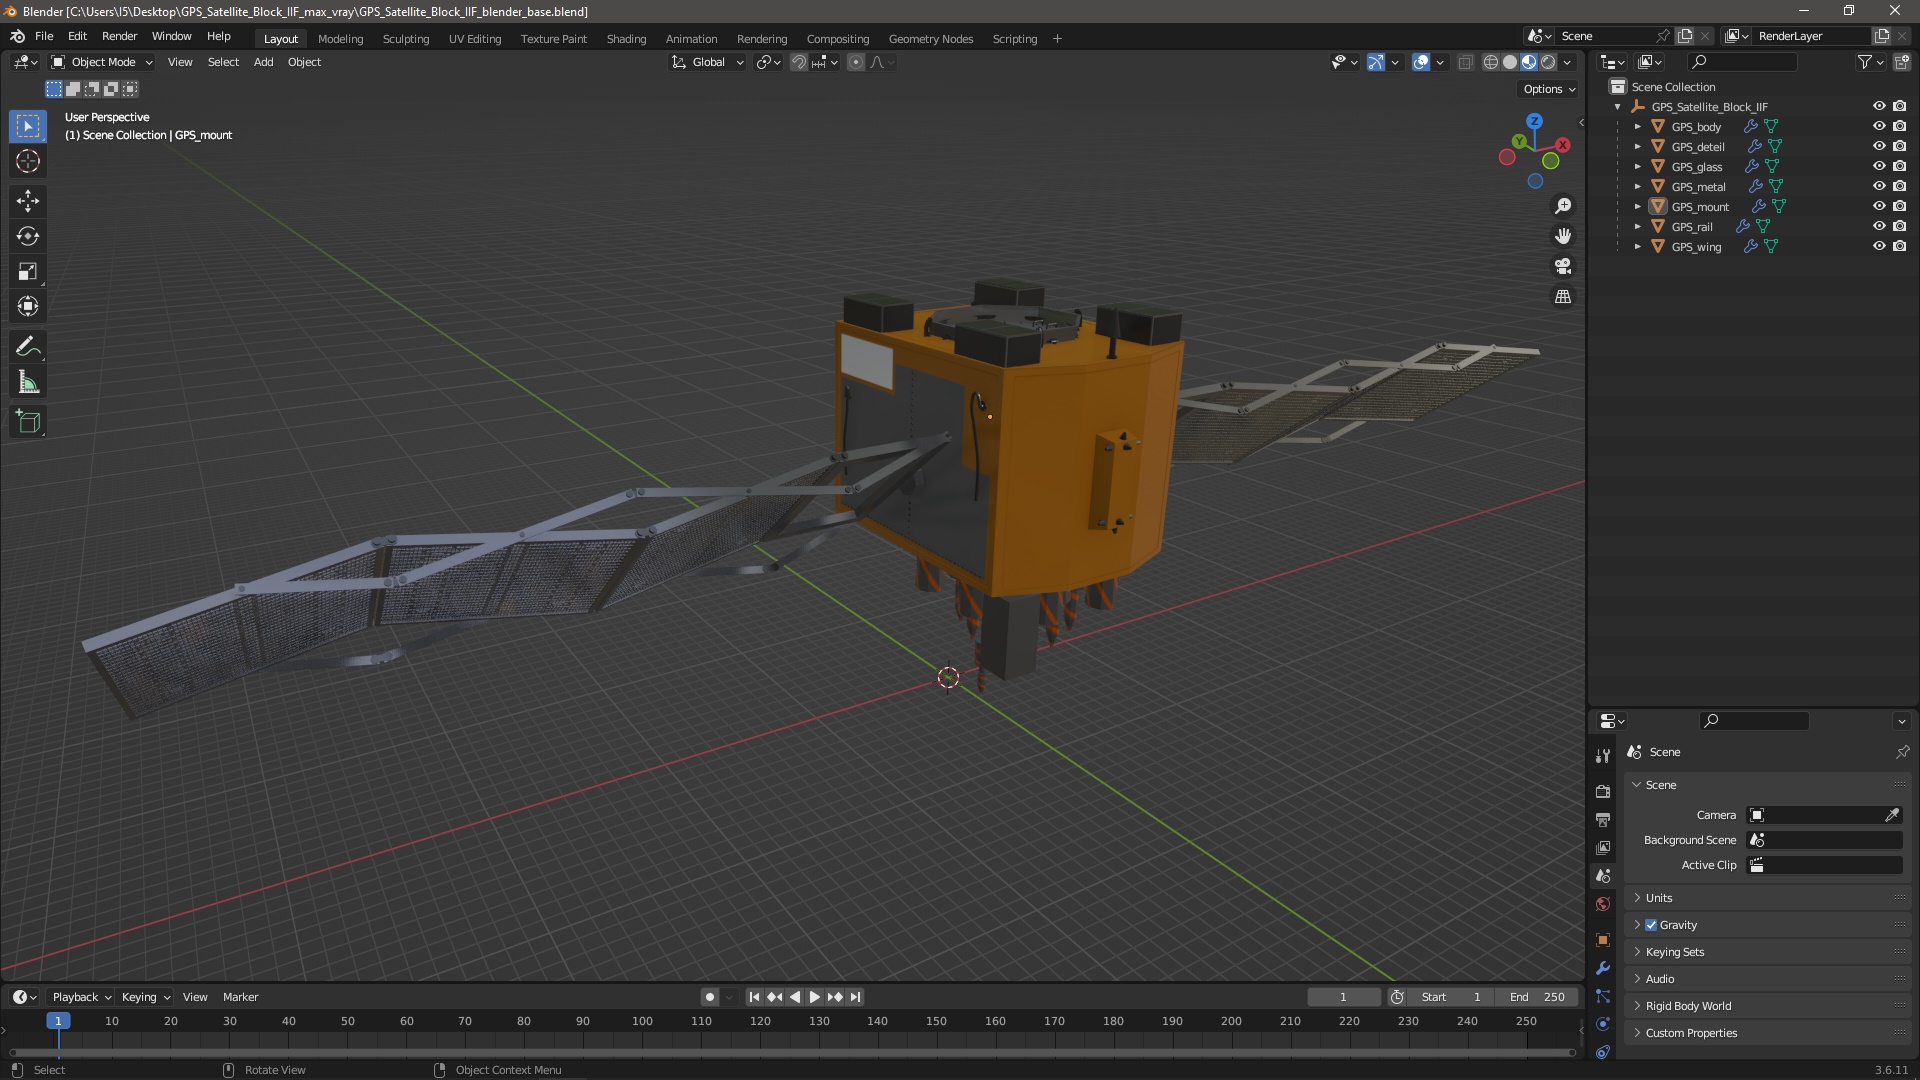1920x1080 pixels.
Task: Expand the GPS_rail tree item
Action: pyautogui.click(x=1637, y=227)
